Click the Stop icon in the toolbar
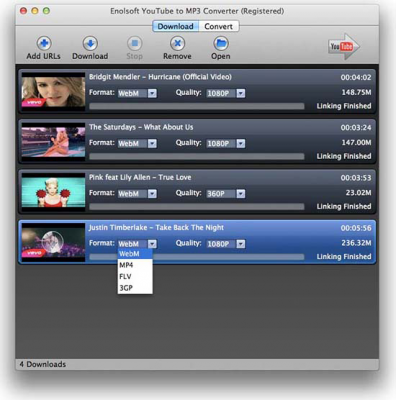Viewport: 396px width, 400px height. [x=134, y=43]
